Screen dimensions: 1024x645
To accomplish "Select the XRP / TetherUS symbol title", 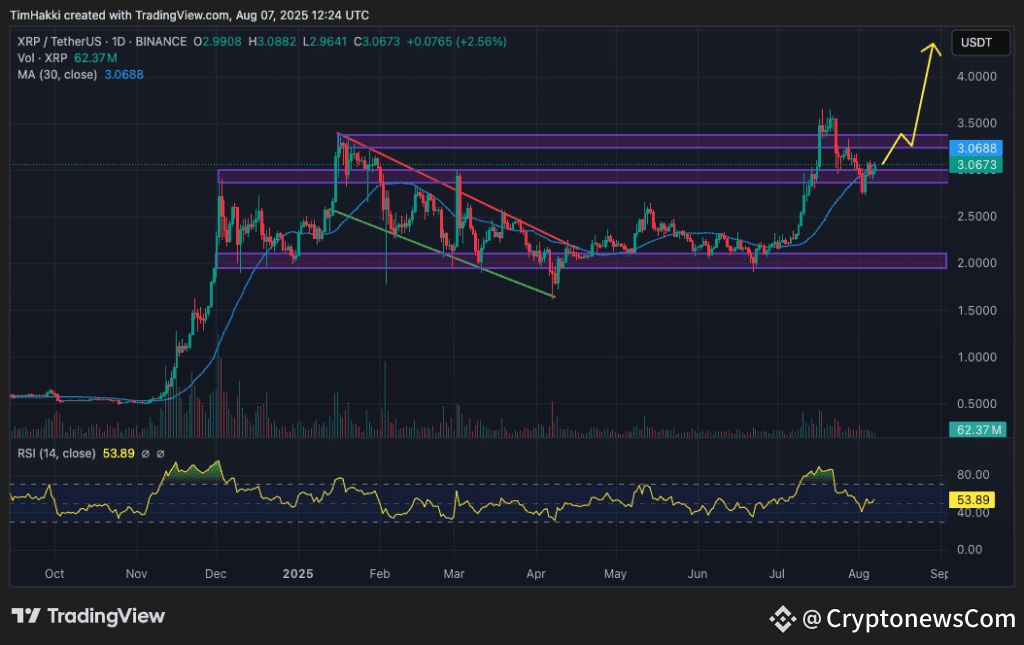I will 59,42.
